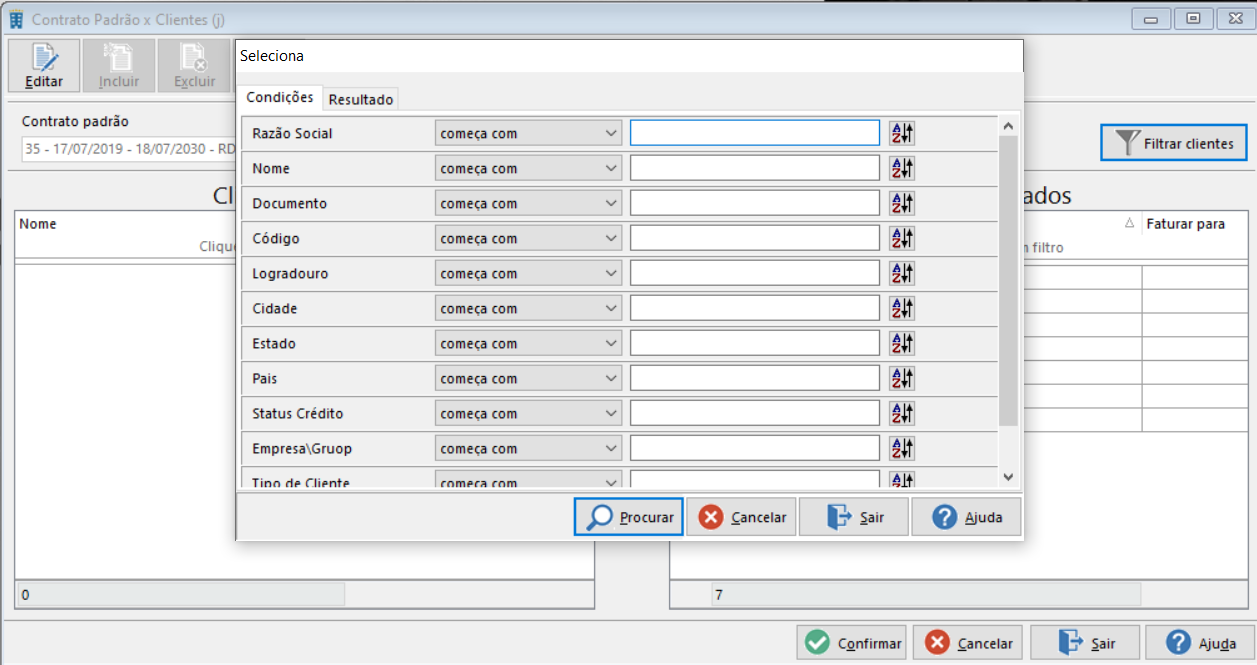Viewport: 1257px width, 665px height.
Task: Click the sort icon for Nome row
Action: [902, 168]
